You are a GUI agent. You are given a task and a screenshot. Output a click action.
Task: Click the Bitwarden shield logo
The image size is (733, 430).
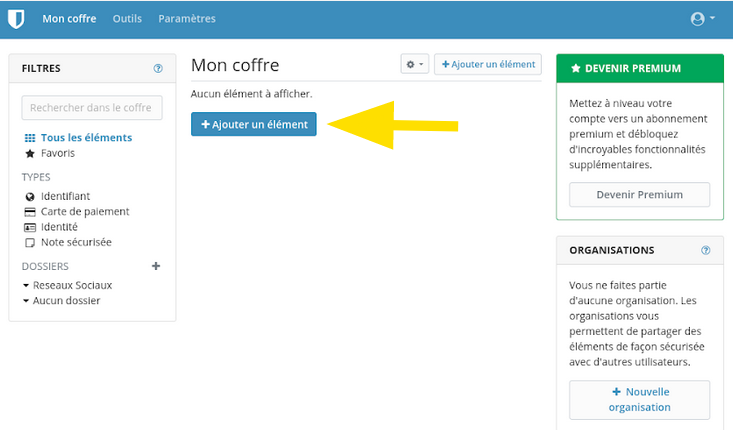(16, 19)
